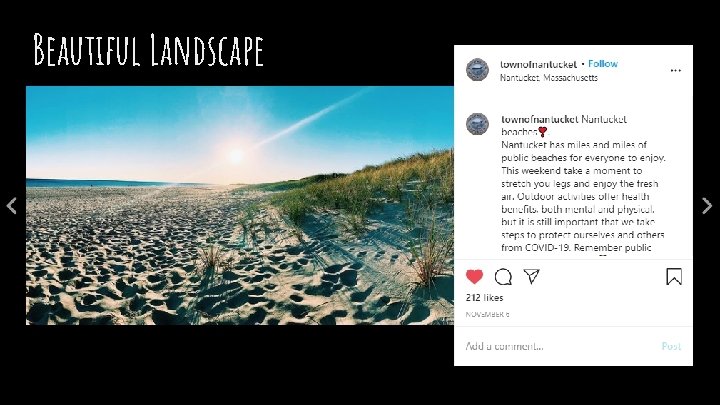The height and width of the screenshot is (405, 720).
Task: Open comments with the speech bubble icon
Action: click(503, 277)
